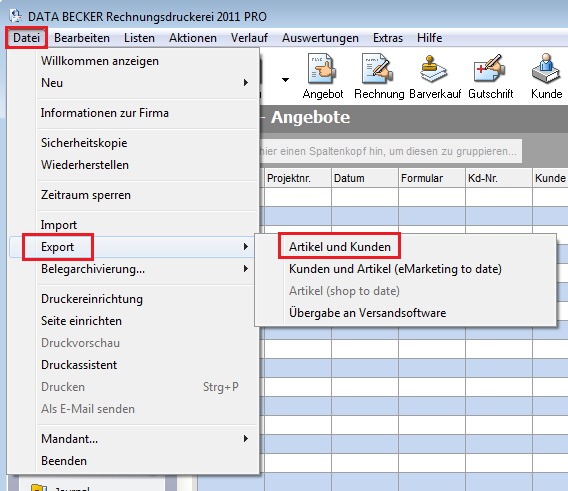Open the Listen menu
The height and width of the screenshot is (491, 568).
click(139, 38)
